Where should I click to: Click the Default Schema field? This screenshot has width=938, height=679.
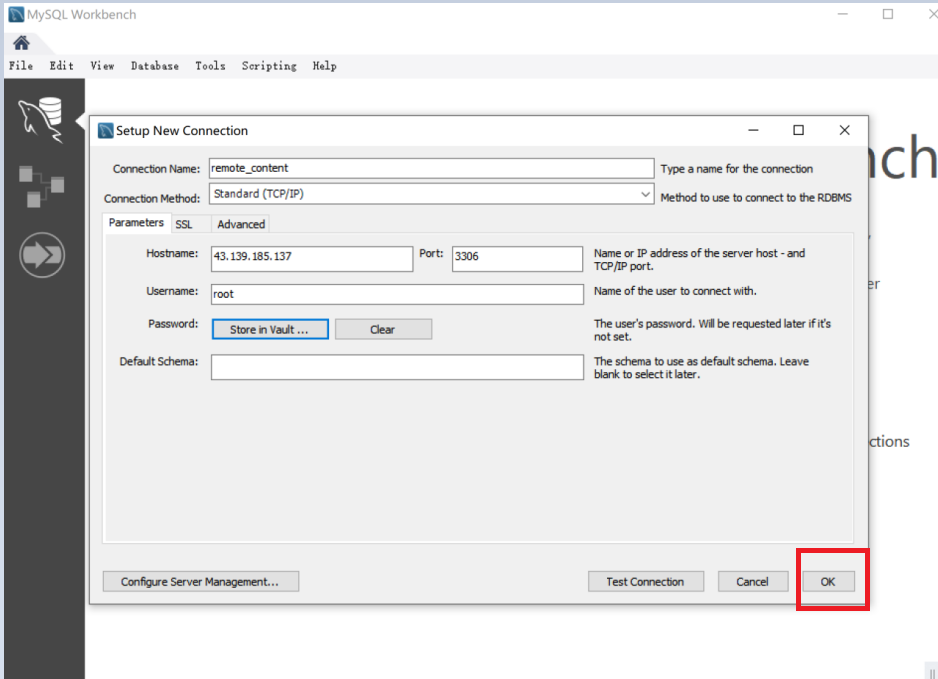[x=397, y=367]
